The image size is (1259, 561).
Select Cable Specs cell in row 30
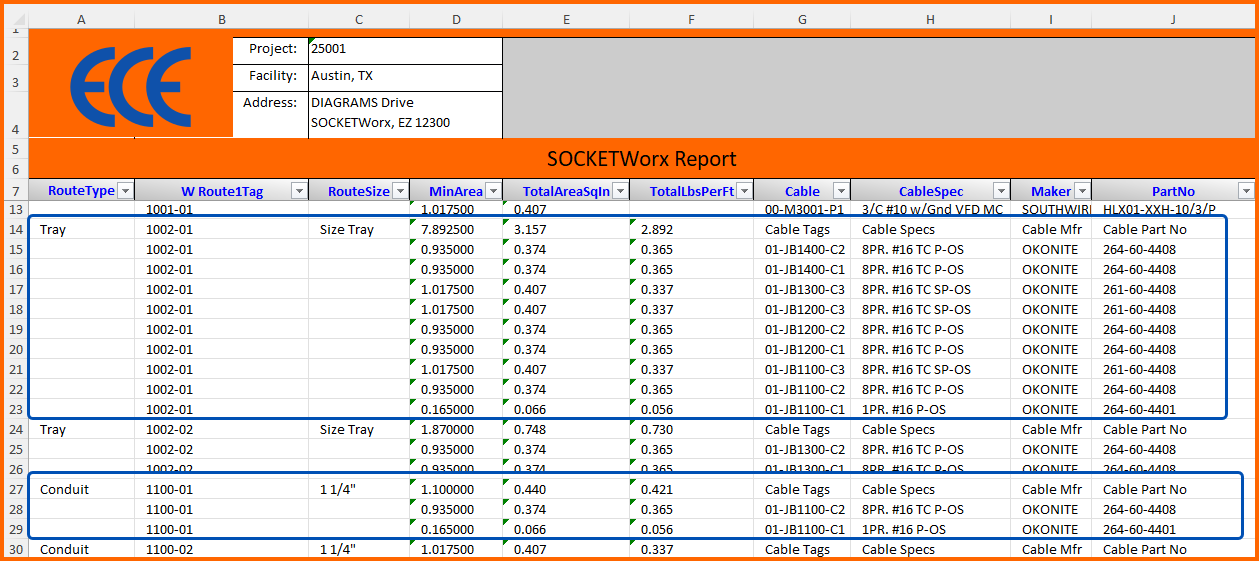click(931, 550)
